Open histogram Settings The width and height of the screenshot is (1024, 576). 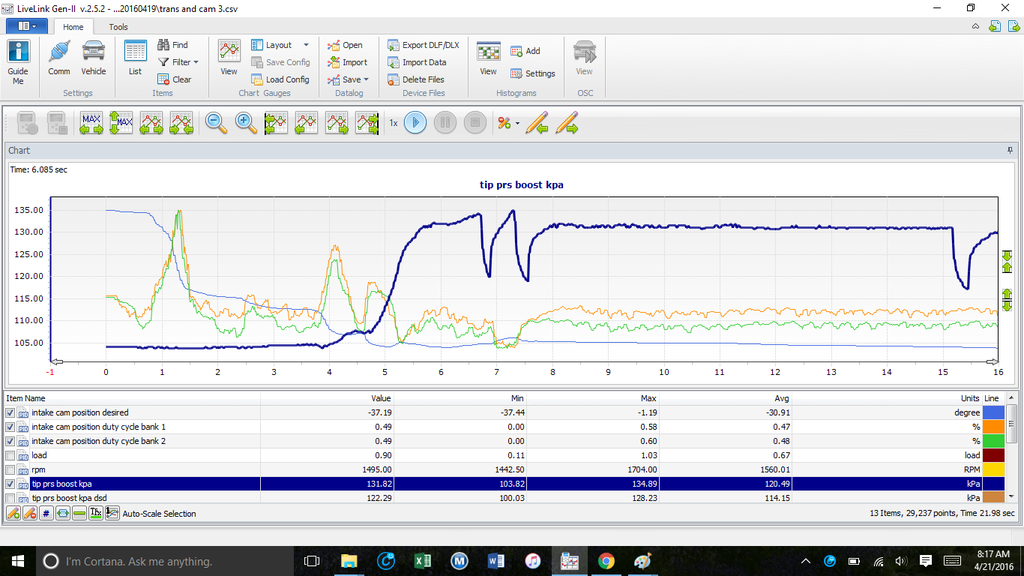tap(533, 74)
